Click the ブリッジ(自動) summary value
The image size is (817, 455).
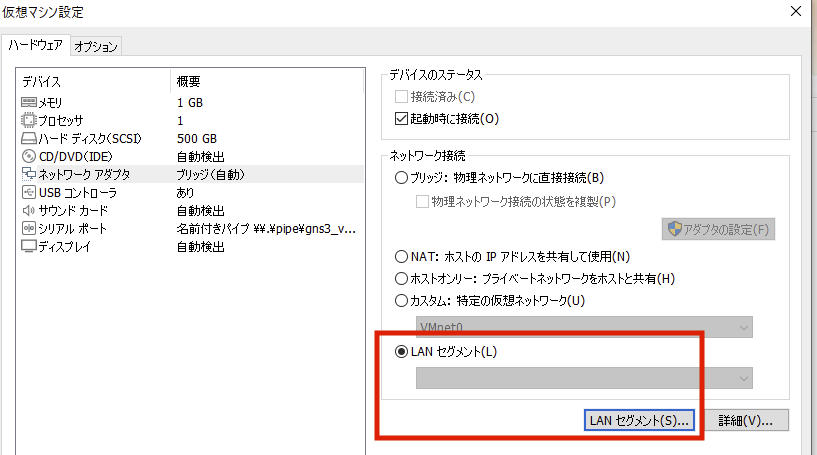coord(211,175)
